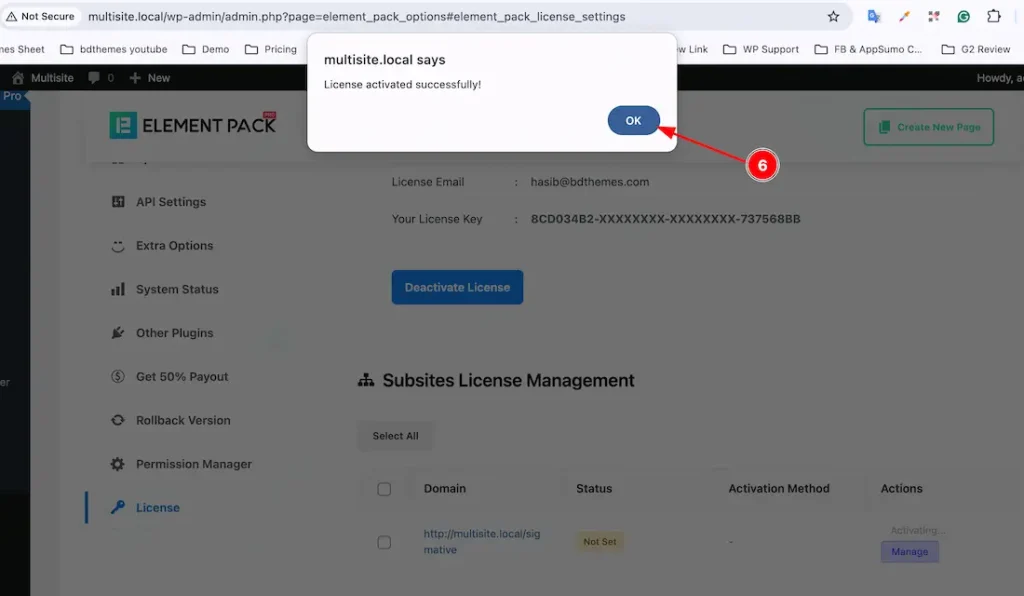
Task: Open bdthemes youtube bookmark folder
Action: pyautogui.click(x=114, y=49)
